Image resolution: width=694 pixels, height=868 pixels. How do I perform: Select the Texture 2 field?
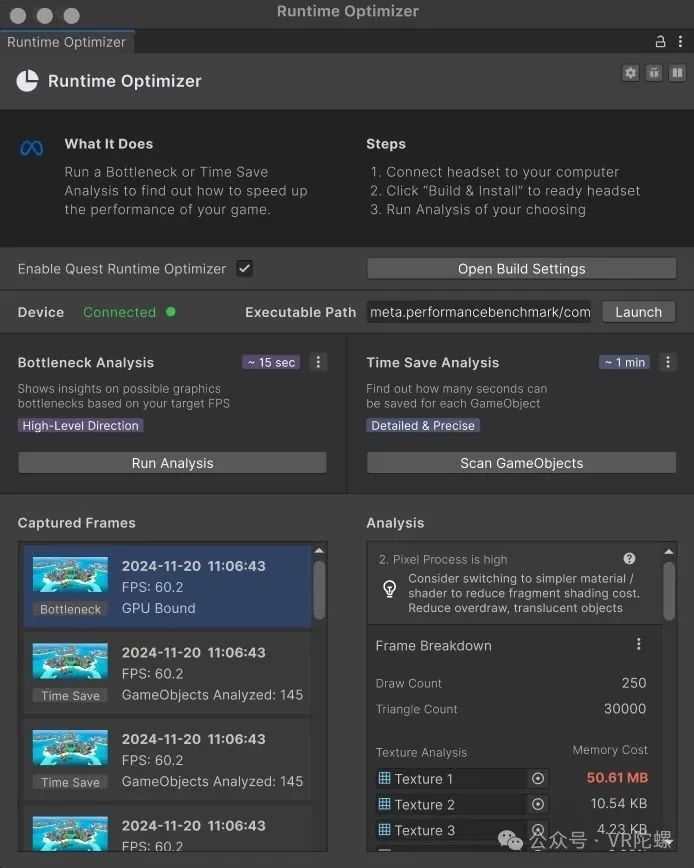pyautogui.click(x=462, y=804)
